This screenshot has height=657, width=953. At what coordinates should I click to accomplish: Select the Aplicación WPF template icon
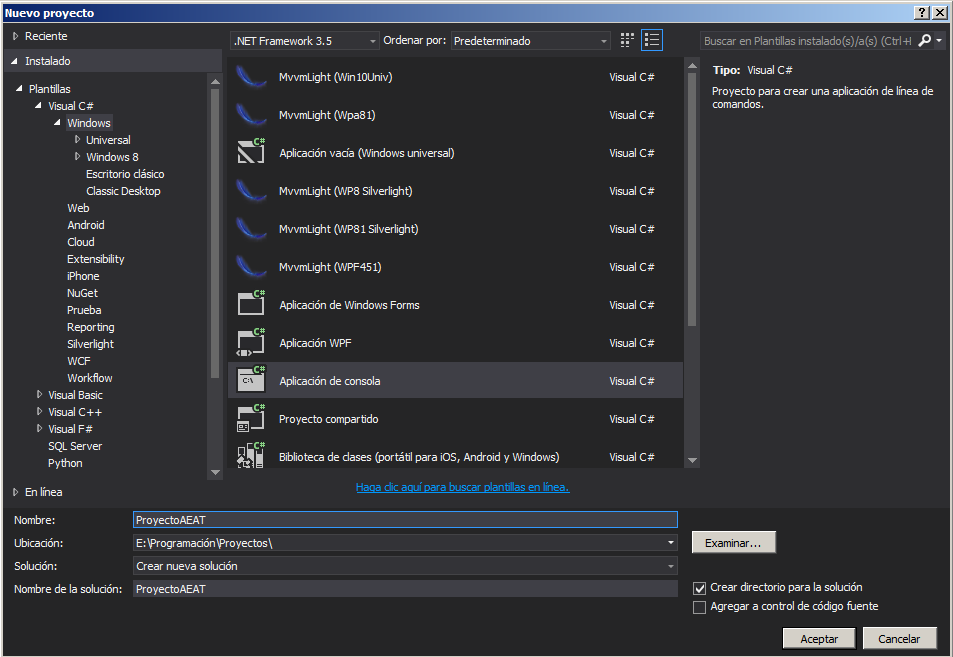[249, 343]
